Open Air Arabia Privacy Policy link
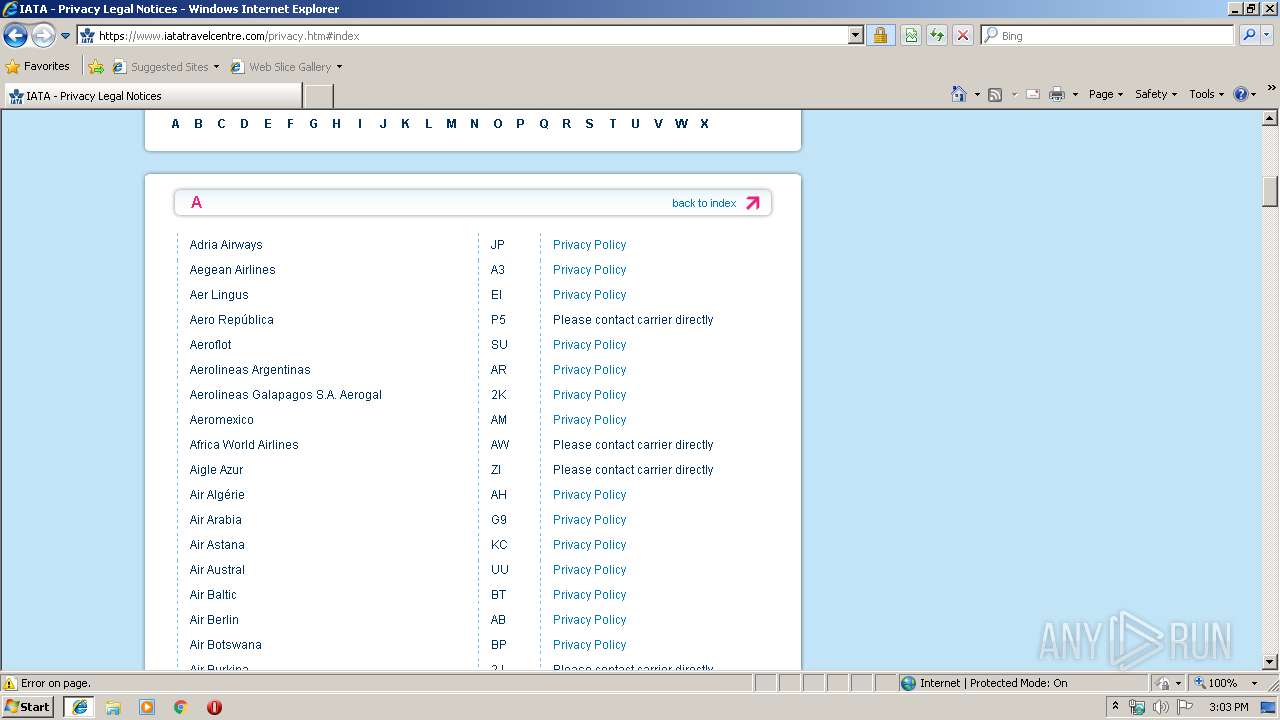The width and height of the screenshot is (1280, 720). [589, 520]
